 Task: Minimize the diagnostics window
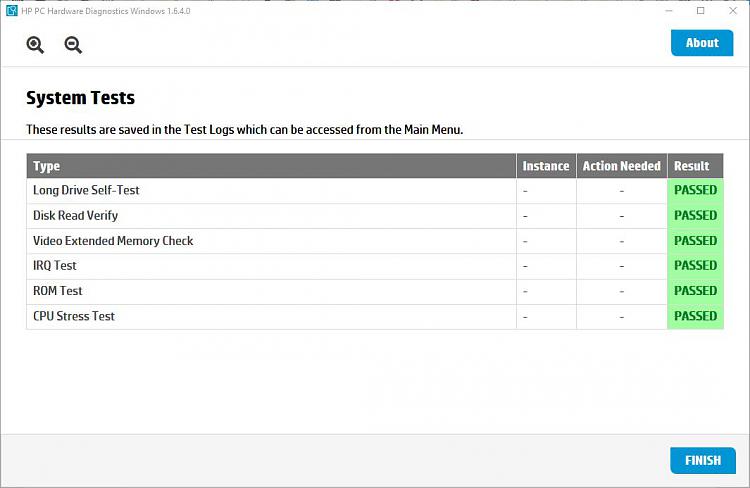pyautogui.click(x=669, y=11)
